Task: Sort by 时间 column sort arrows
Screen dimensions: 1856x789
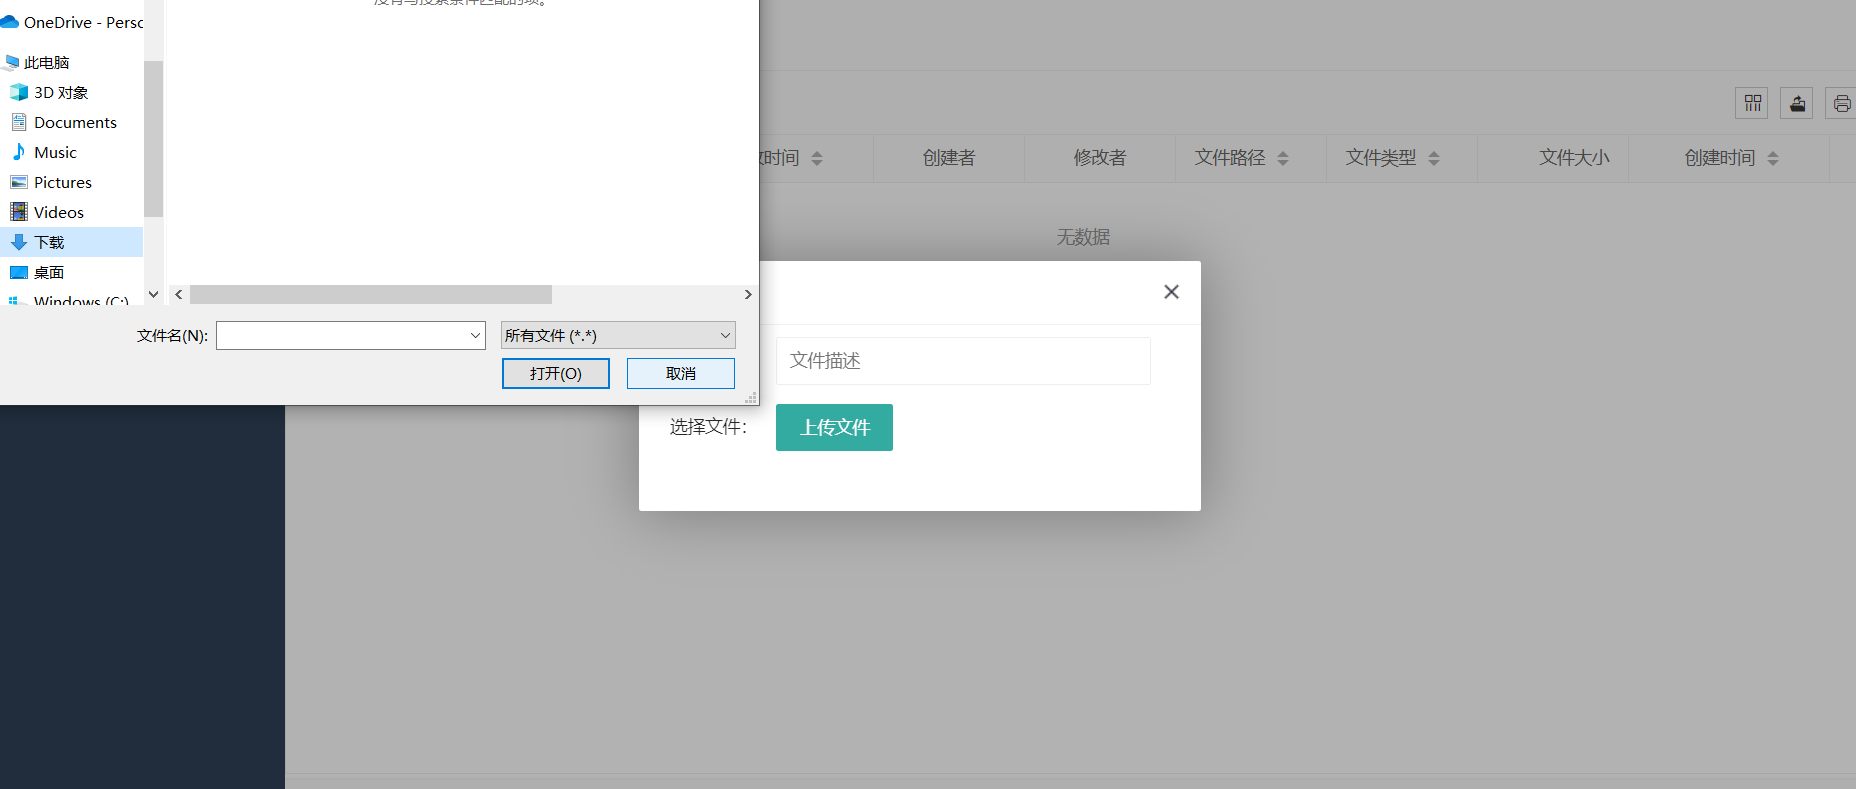Action: (817, 158)
